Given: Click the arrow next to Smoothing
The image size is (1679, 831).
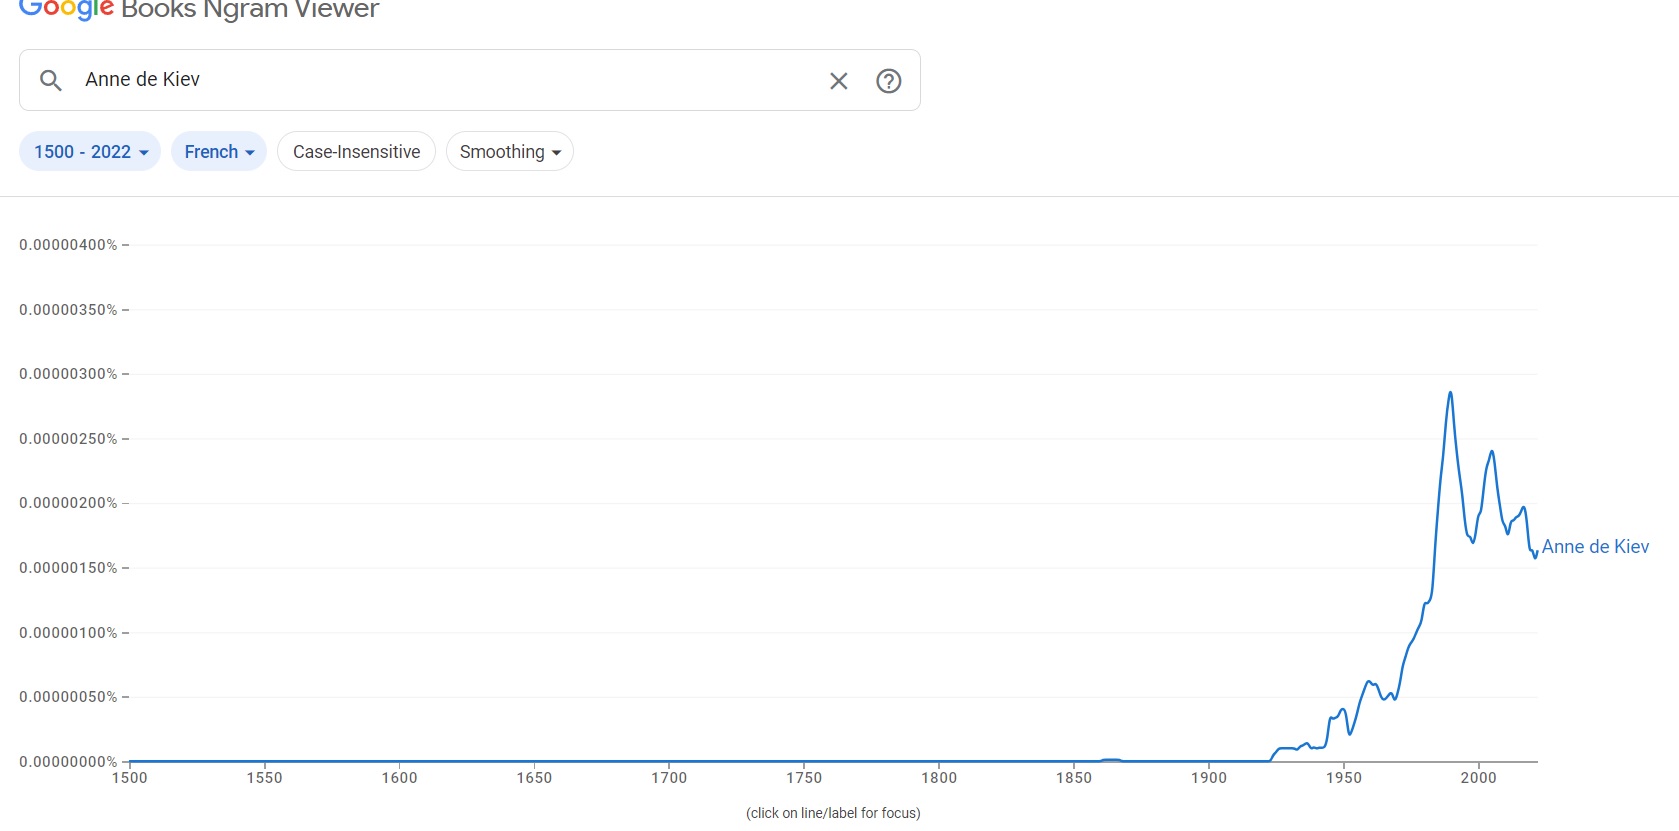Looking at the screenshot, I should [556, 153].
